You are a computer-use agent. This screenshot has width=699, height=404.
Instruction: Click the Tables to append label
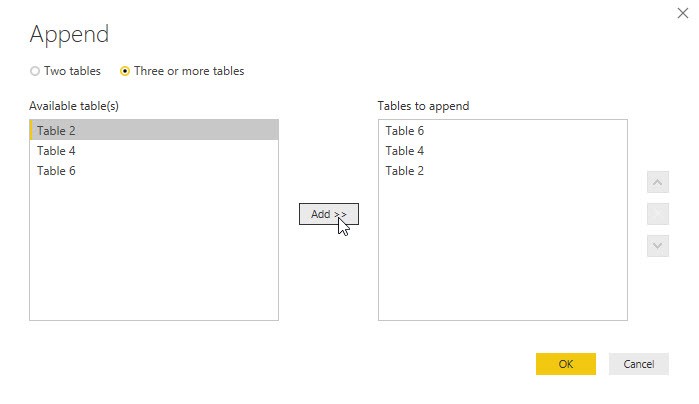click(423, 106)
